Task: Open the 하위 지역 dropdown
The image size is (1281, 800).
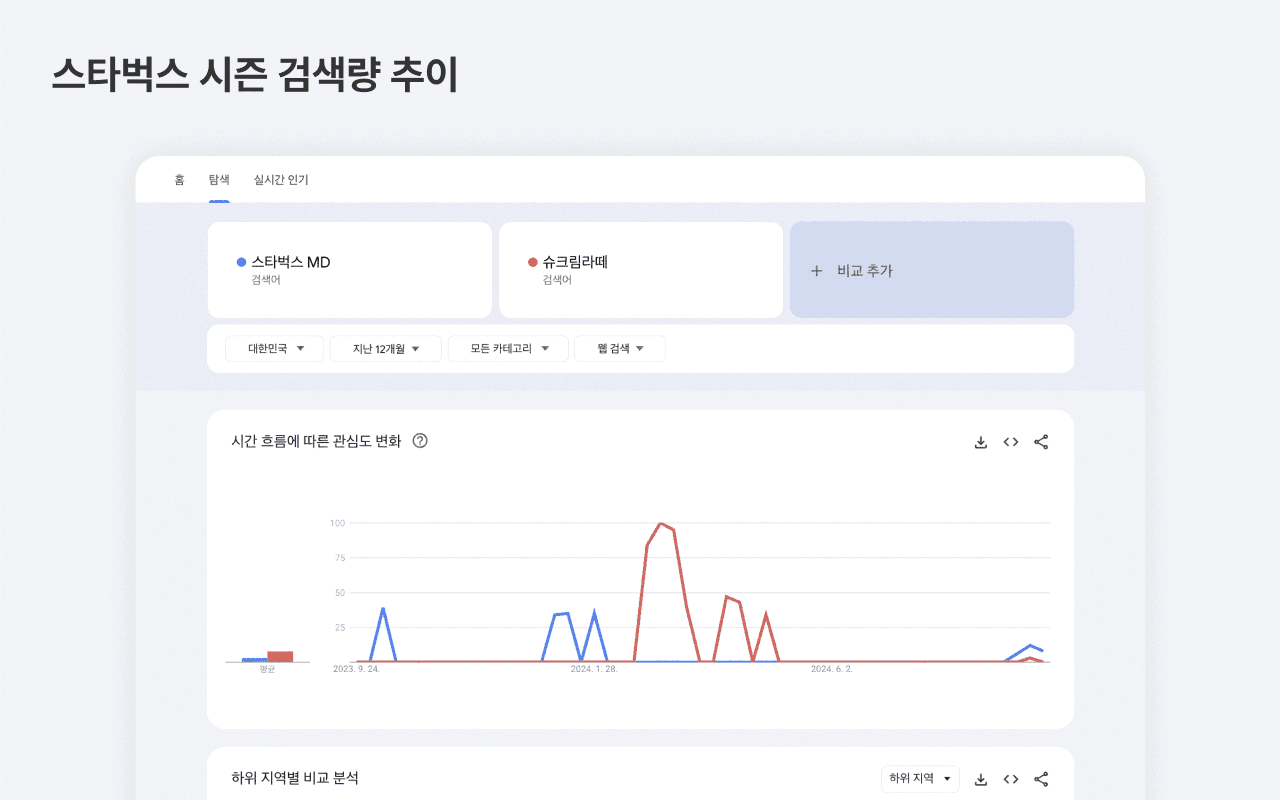Action: [x=920, y=779]
